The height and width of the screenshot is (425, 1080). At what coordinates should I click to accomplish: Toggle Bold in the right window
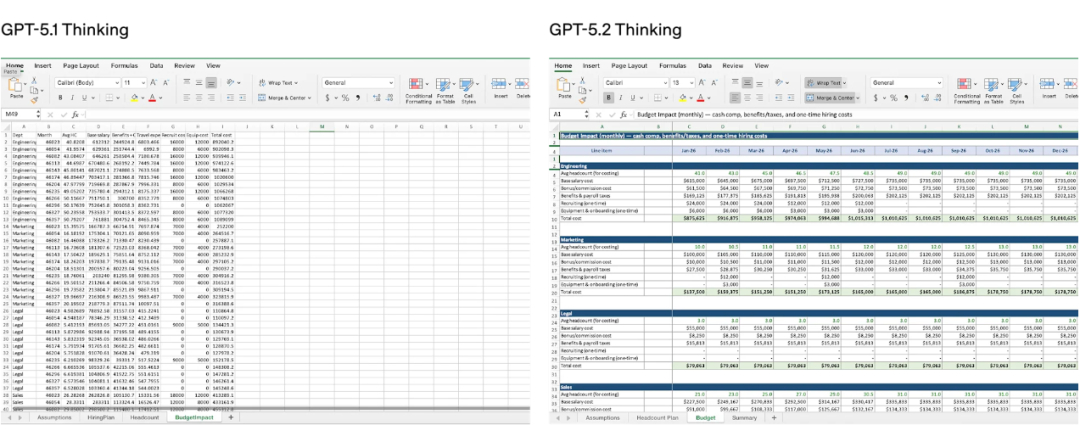point(610,98)
